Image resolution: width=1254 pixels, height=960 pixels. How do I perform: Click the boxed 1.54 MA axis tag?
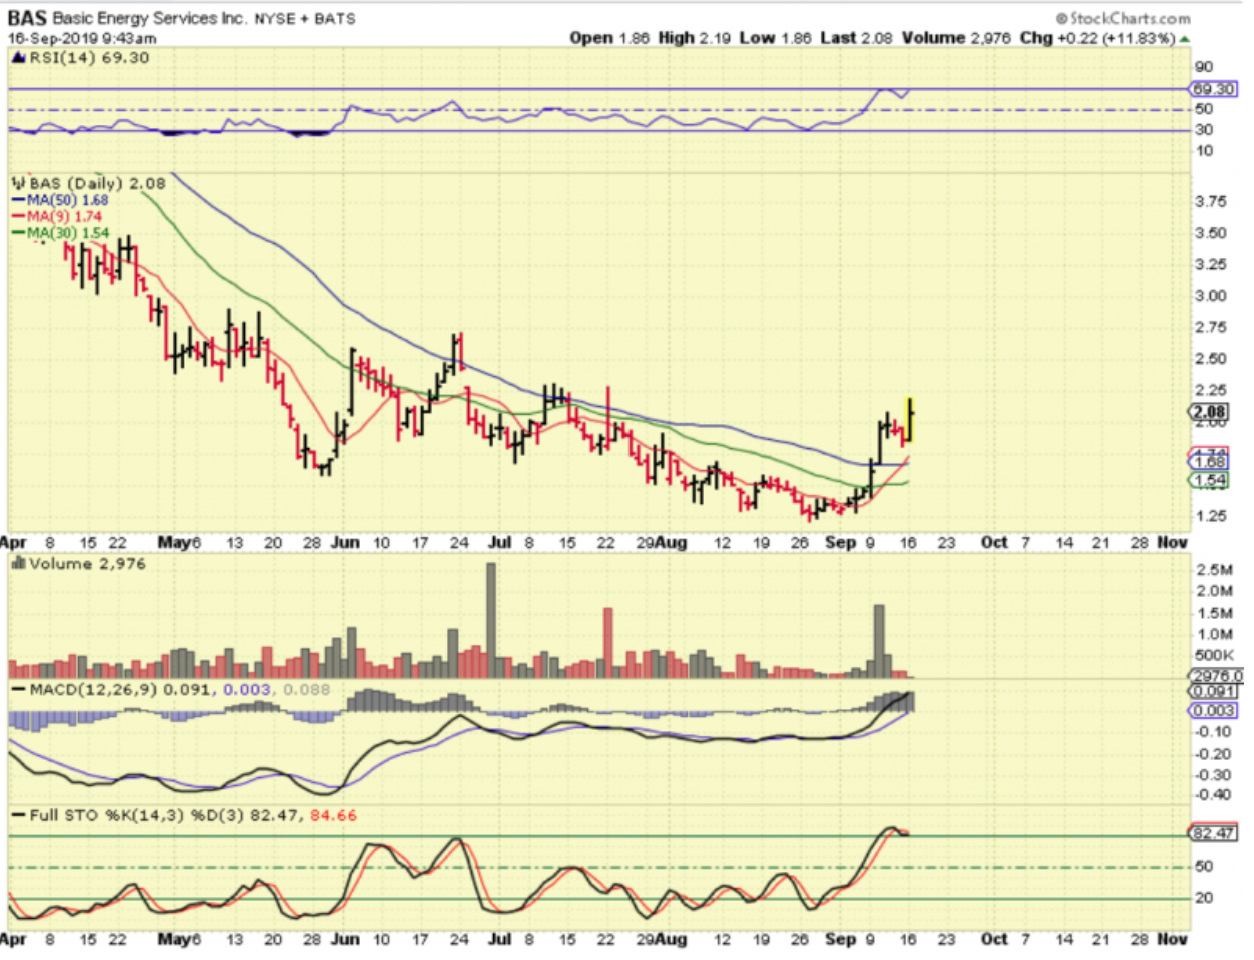[x=1208, y=481]
